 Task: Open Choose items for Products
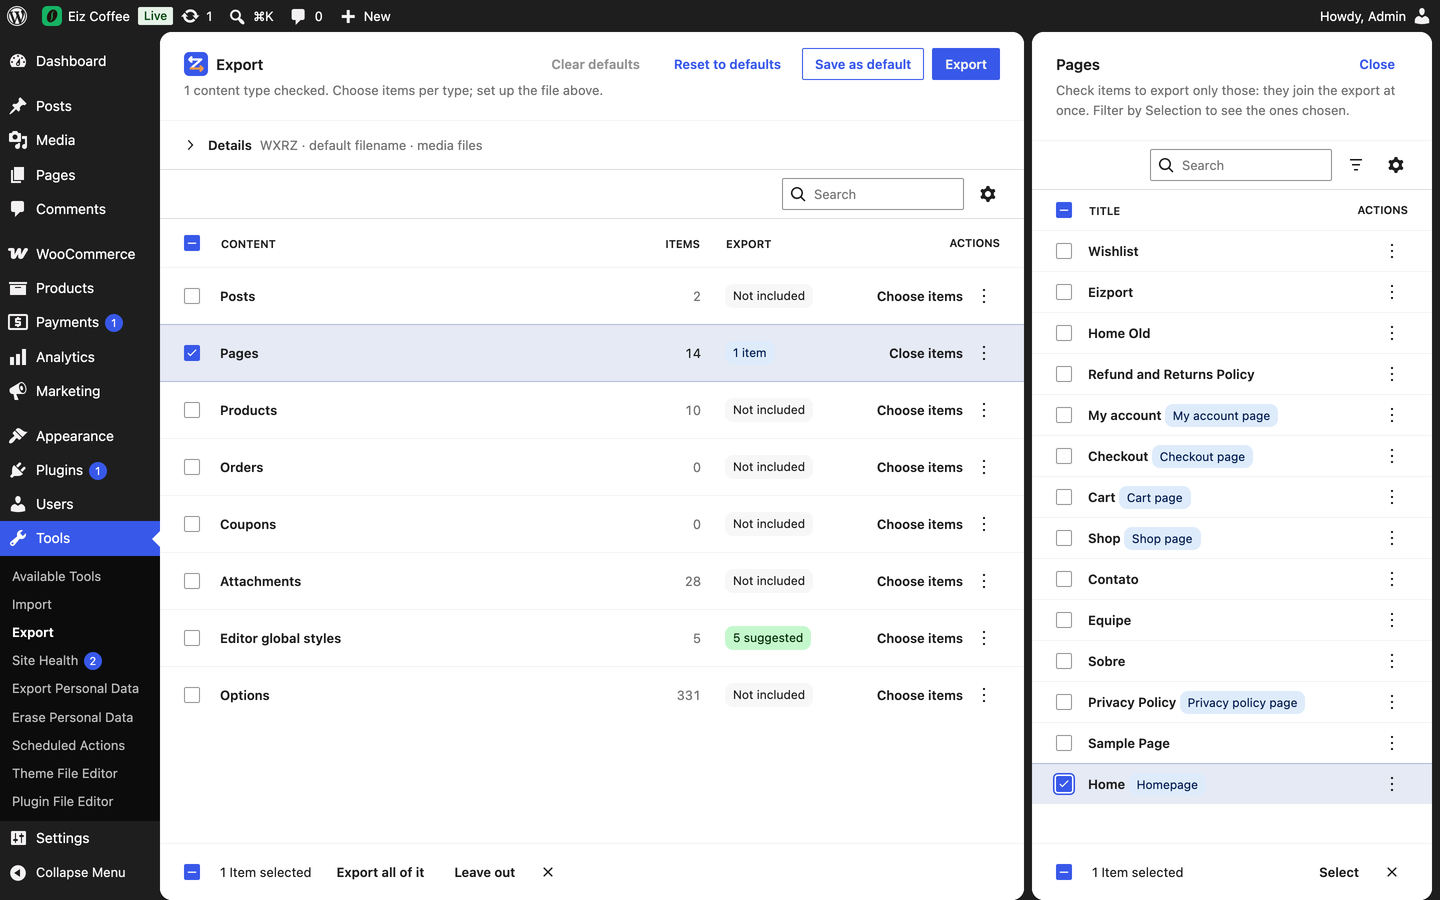tap(920, 410)
